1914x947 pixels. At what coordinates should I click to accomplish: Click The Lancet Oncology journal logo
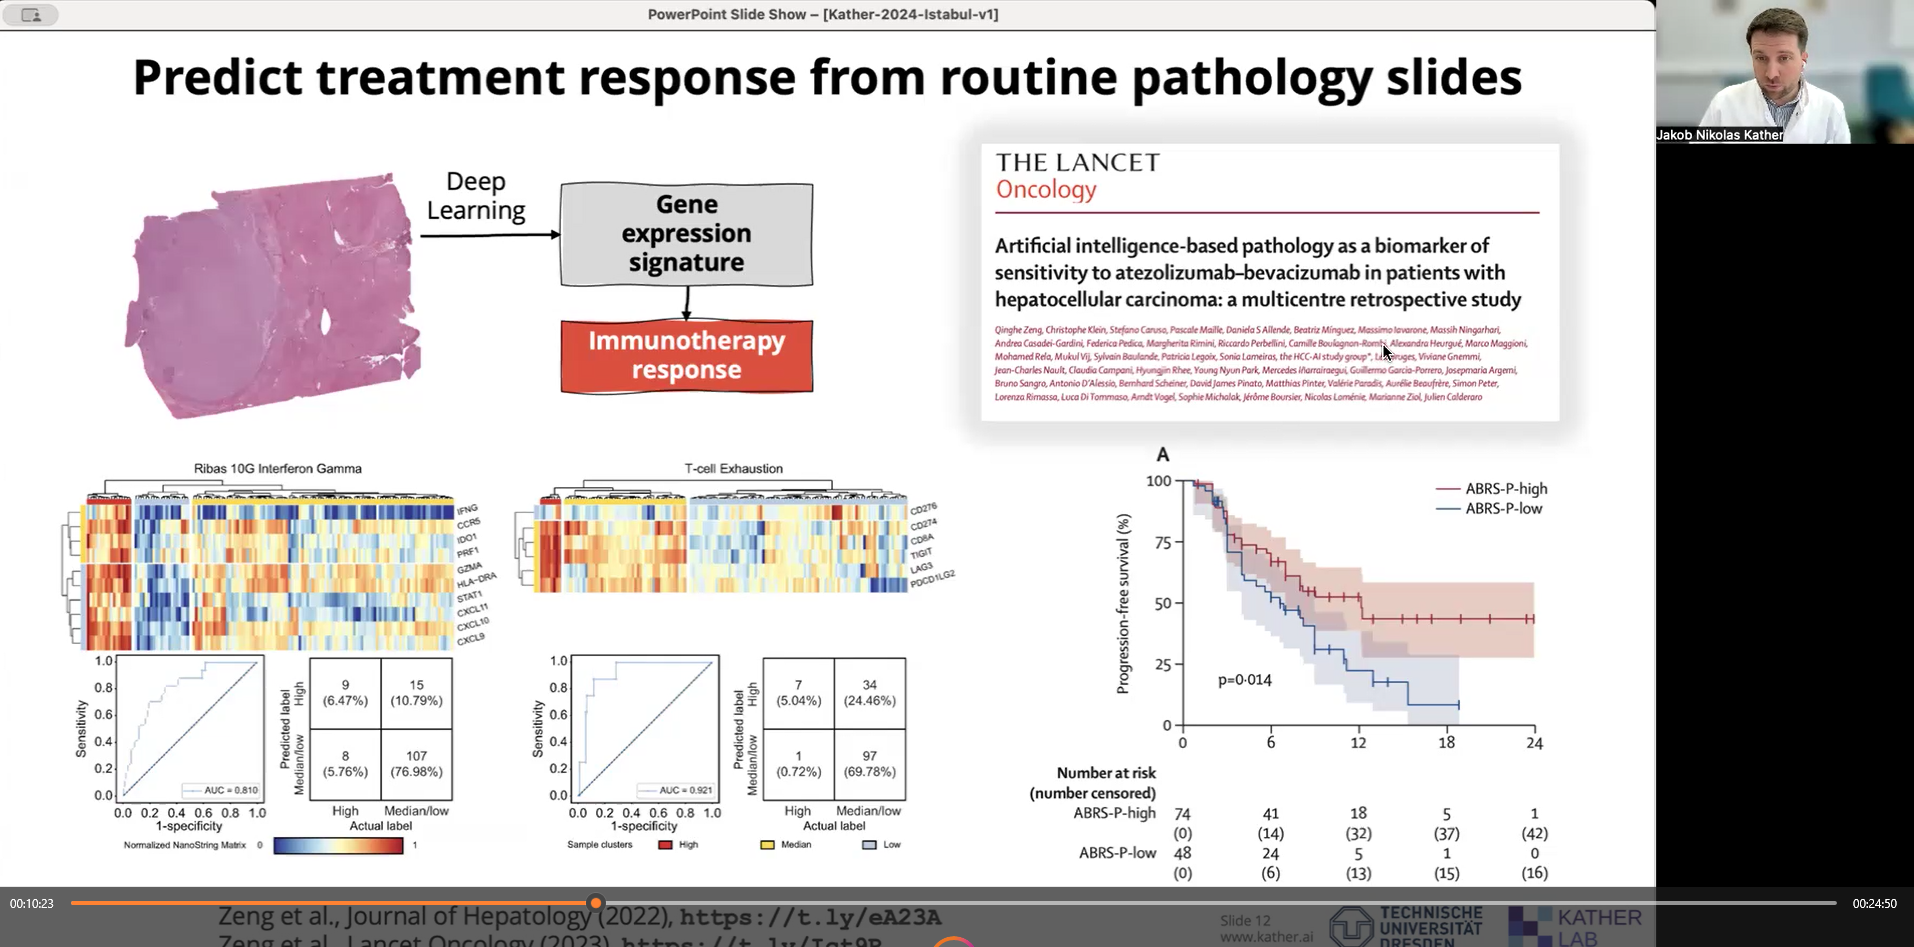click(x=1078, y=176)
